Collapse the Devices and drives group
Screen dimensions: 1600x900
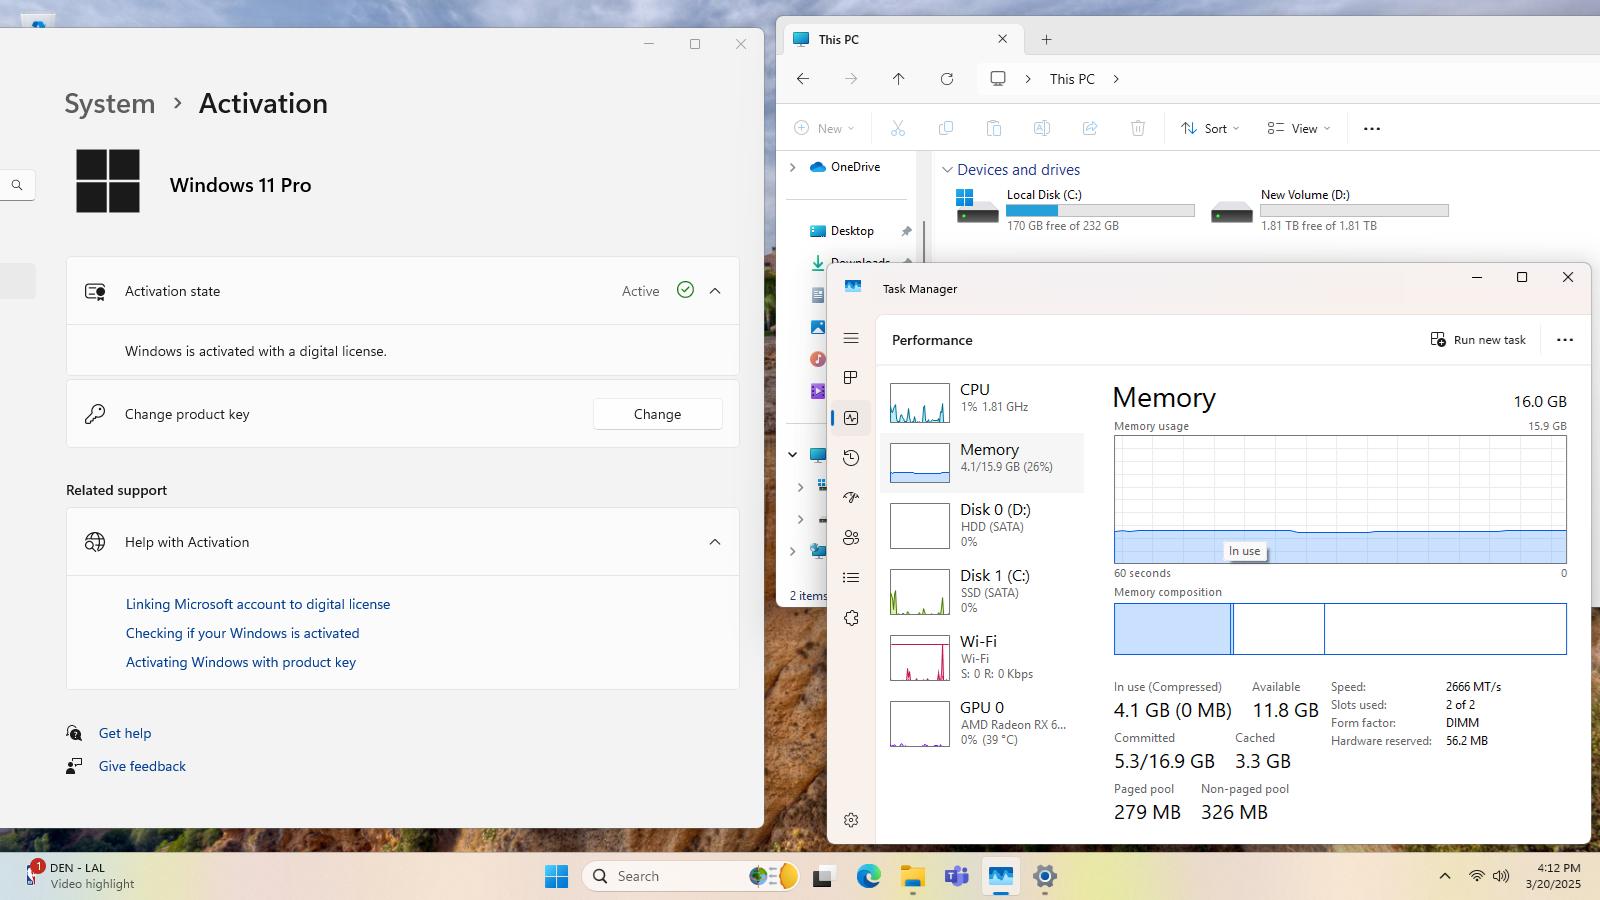947,170
